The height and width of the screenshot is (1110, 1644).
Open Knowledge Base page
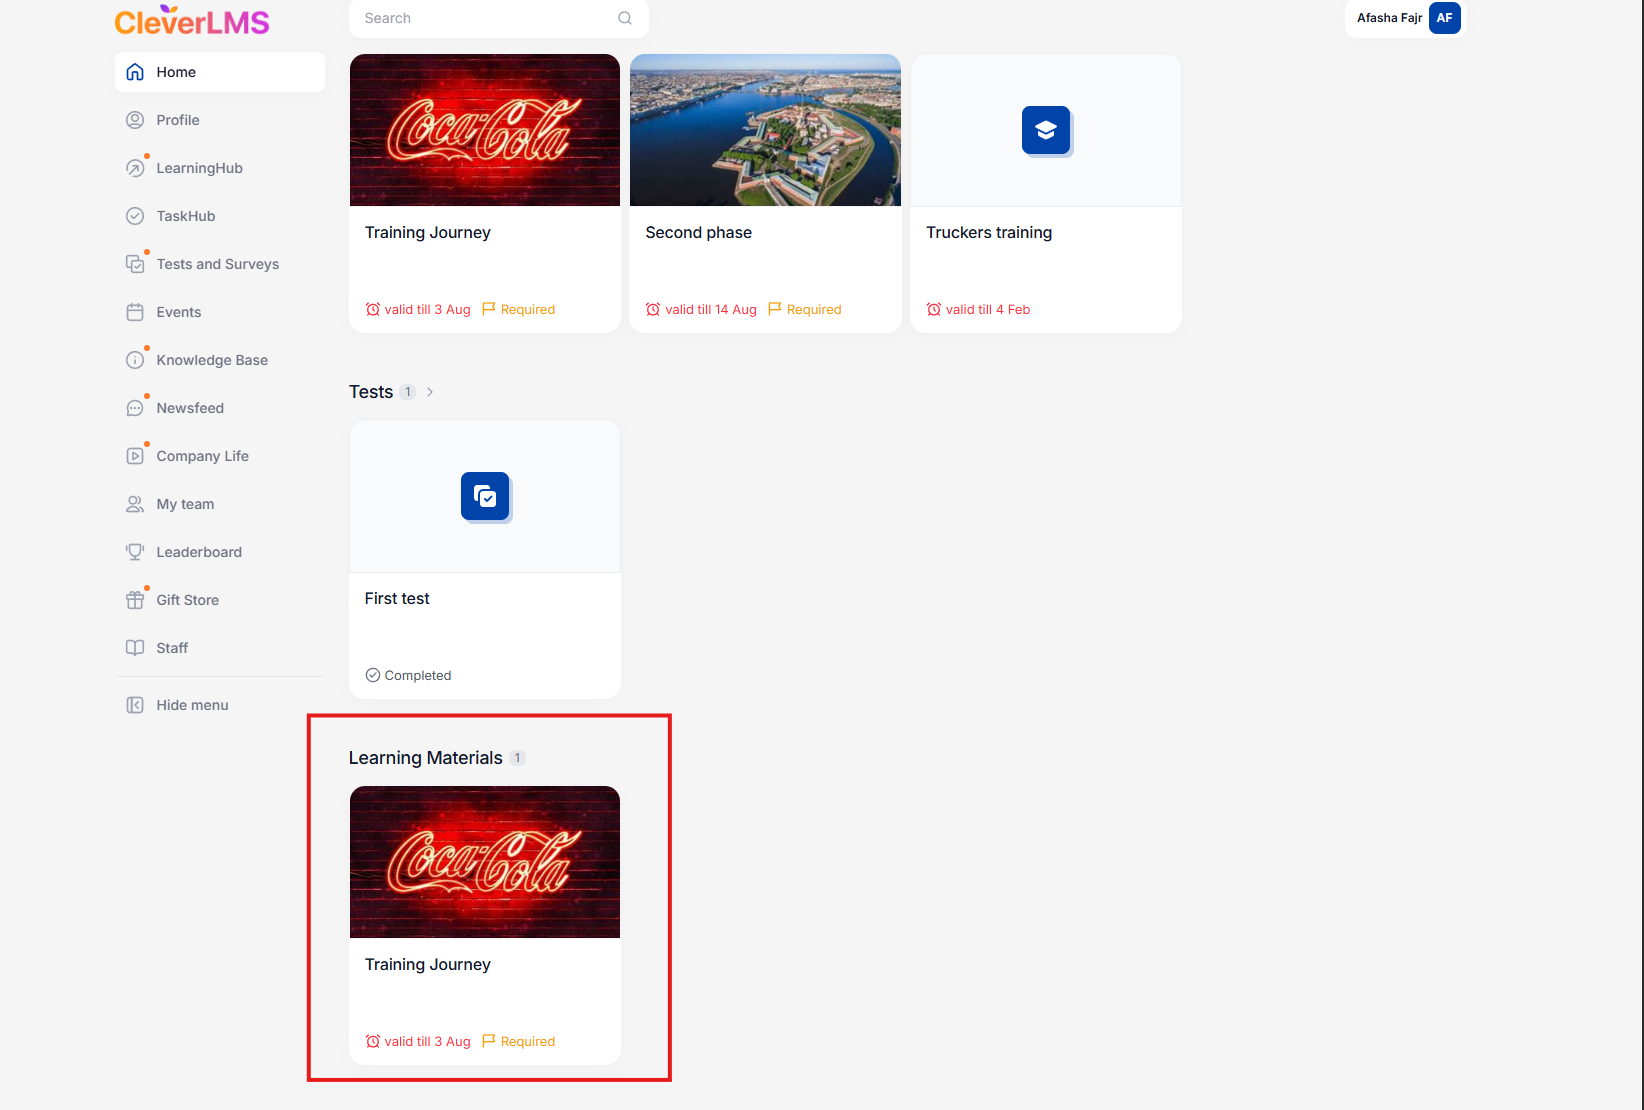tap(220, 360)
